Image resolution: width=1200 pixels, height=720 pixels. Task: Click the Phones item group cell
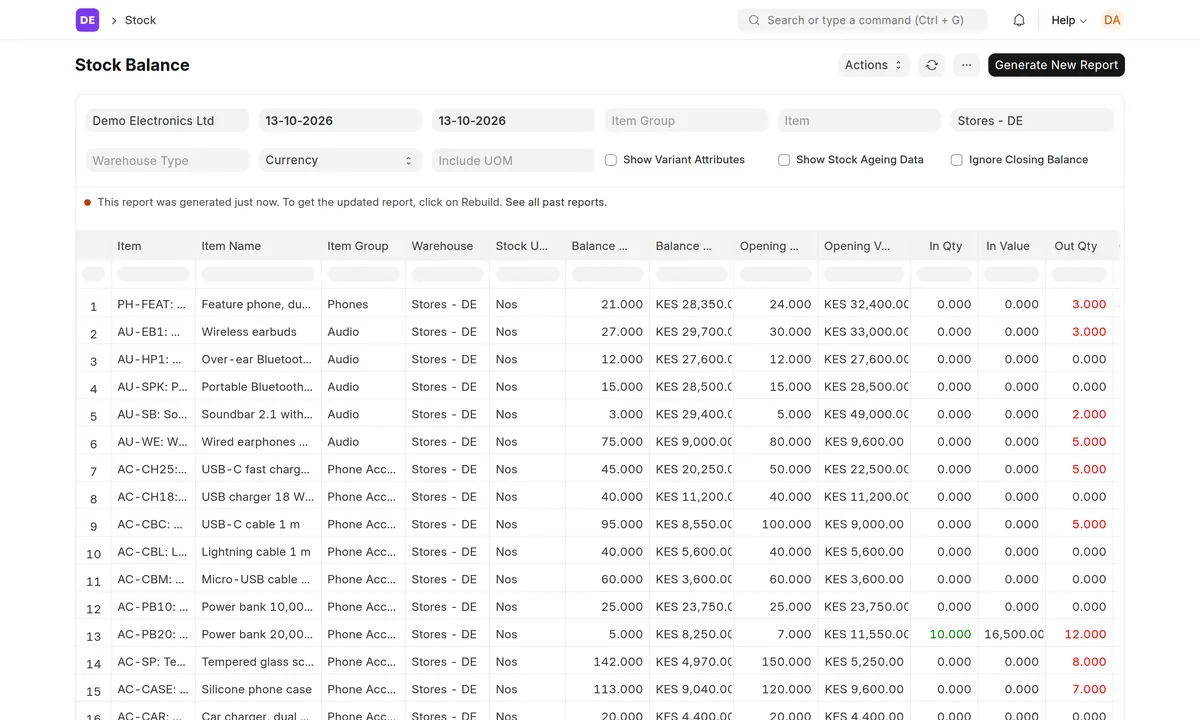pyautogui.click(x=363, y=304)
